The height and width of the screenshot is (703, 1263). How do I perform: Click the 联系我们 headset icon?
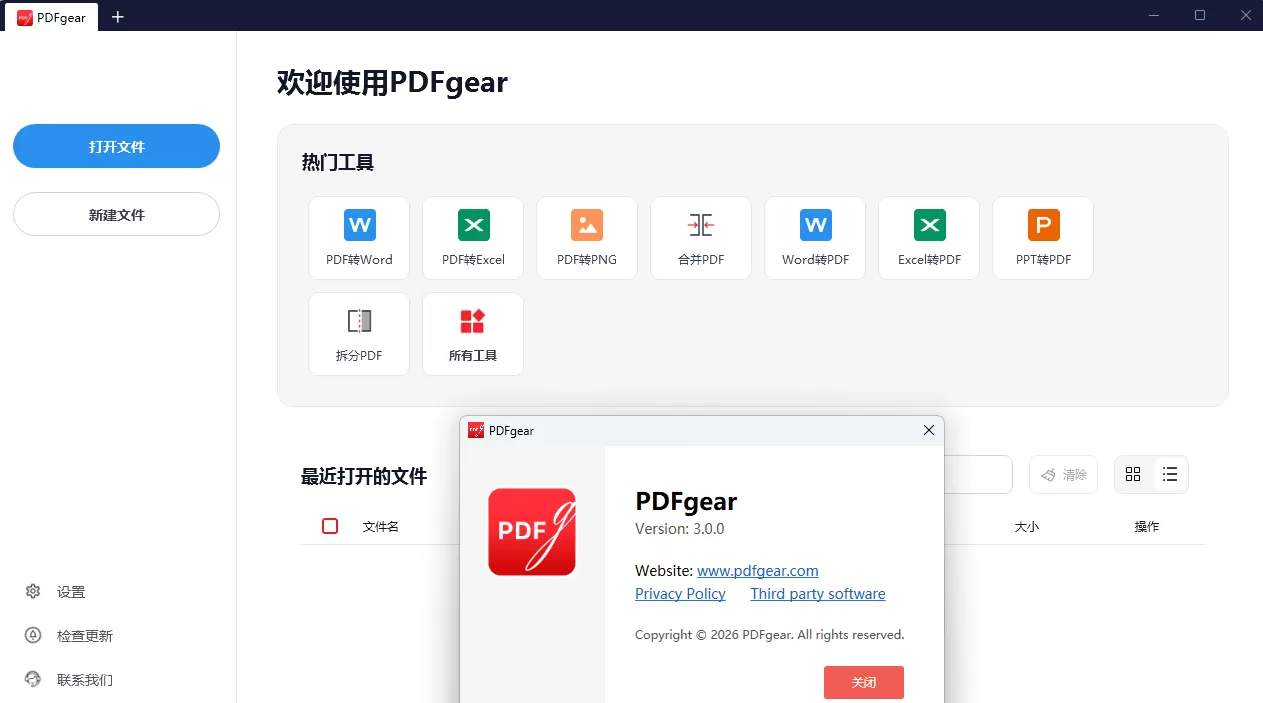[33, 679]
